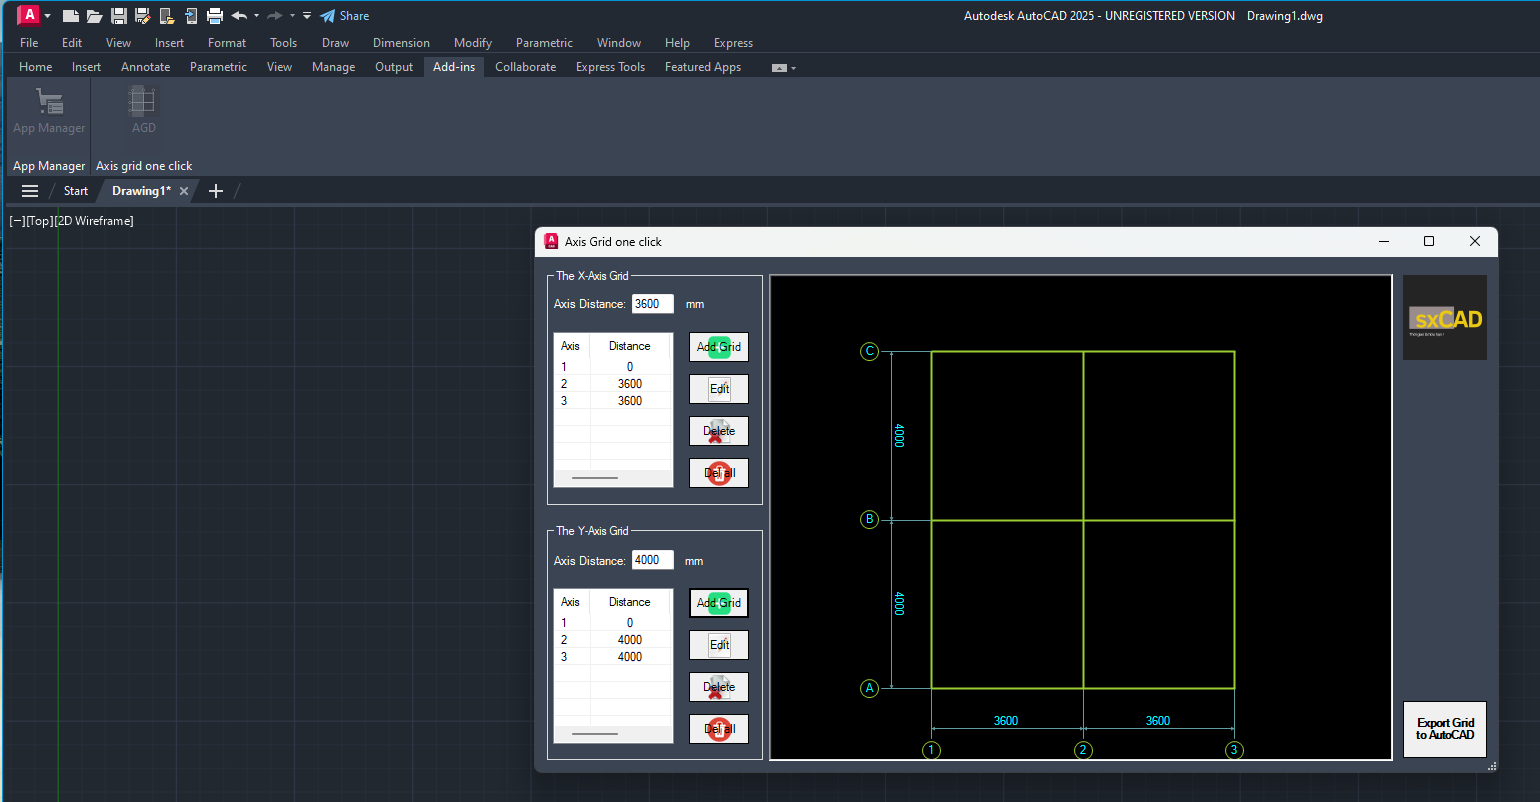Viewport: 1540px width, 802px height.
Task: Click grid bubble B in the preview
Action: pyautogui.click(x=869, y=519)
